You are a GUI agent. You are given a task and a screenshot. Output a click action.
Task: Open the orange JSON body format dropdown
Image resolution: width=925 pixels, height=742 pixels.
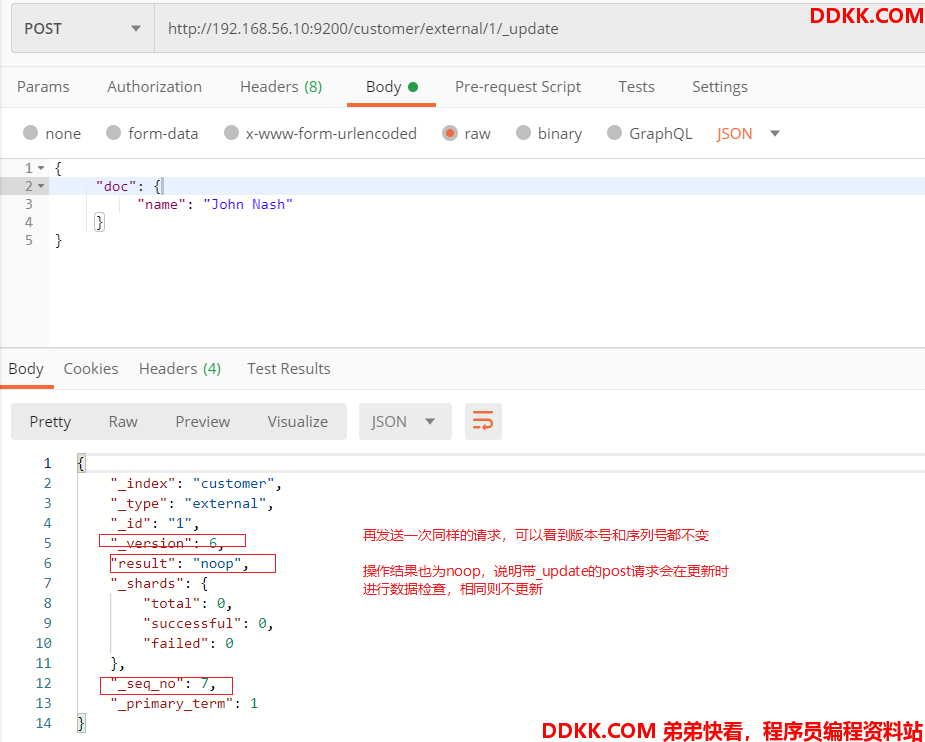pyautogui.click(x=748, y=133)
